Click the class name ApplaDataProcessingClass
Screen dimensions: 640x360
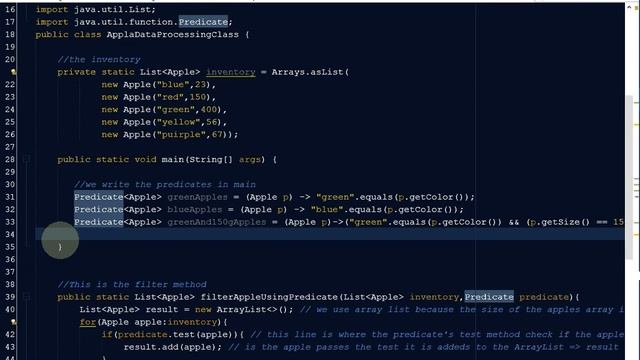173,34
